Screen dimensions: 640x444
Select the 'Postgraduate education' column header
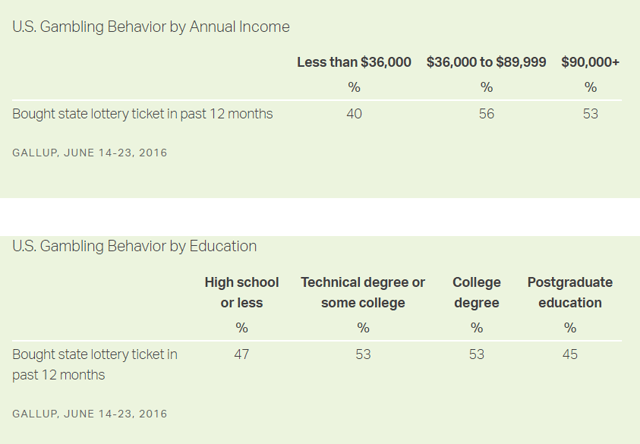click(570, 292)
